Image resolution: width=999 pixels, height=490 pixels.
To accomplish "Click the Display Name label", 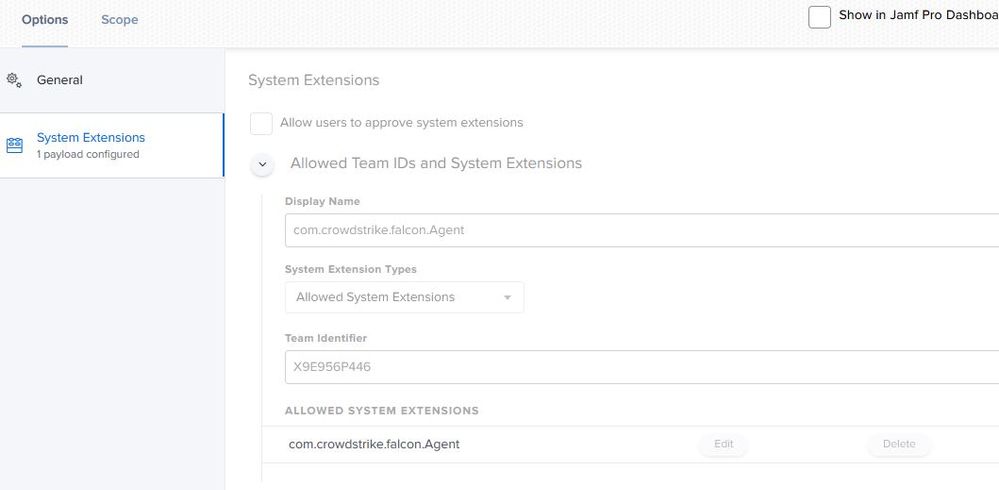I will point(322,201).
